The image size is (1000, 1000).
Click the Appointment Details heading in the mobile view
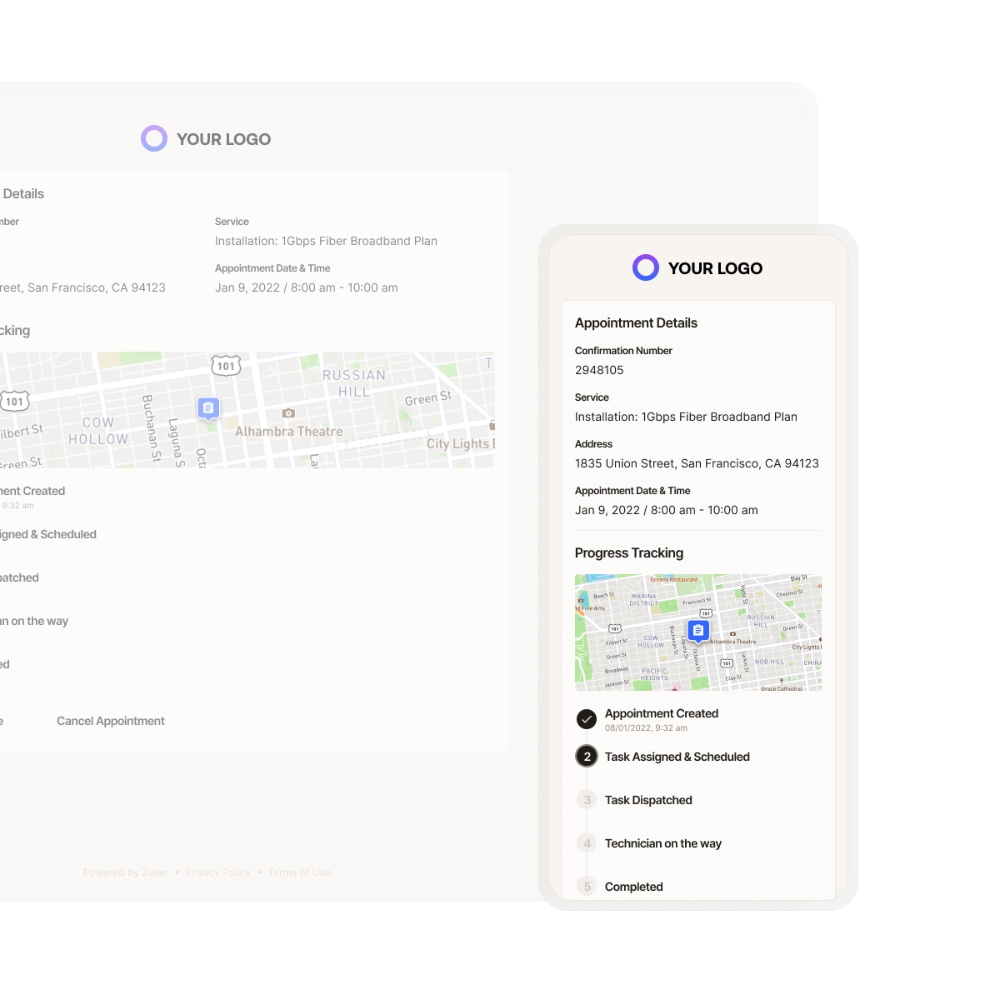(x=636, y=323)
